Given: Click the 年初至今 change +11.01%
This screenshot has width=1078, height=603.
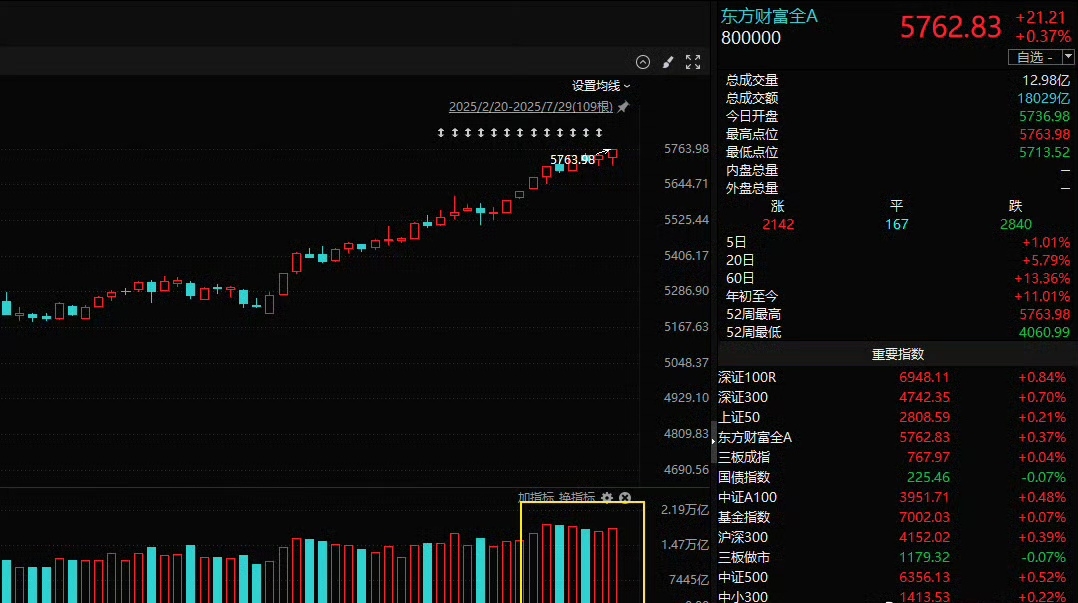Looking at the screenshot, I should tap(1042, 296).
